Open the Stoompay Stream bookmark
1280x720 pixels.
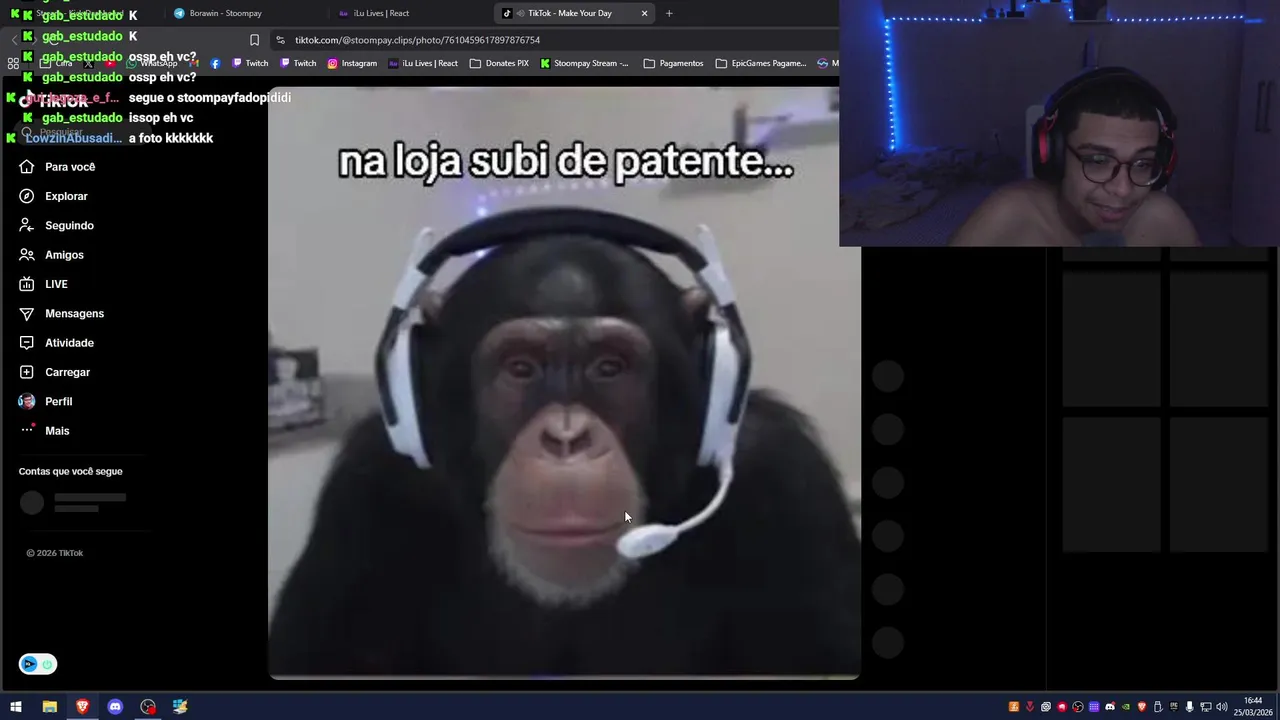click(x=584, y=63)
